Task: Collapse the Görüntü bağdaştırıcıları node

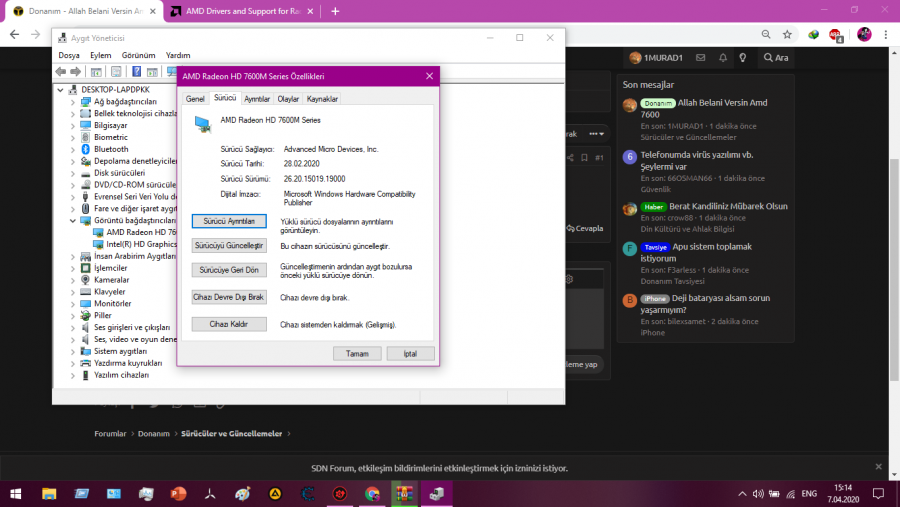Action: [x=73, y=220]
